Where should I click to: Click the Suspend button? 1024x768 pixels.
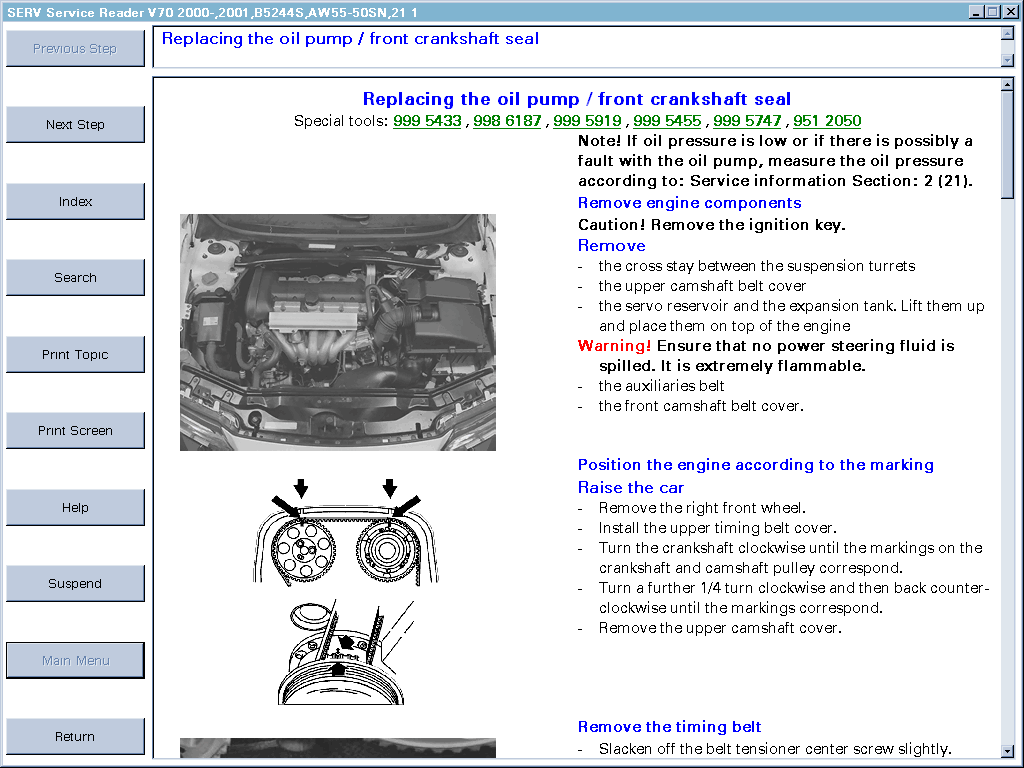click(x=75, y=583)
